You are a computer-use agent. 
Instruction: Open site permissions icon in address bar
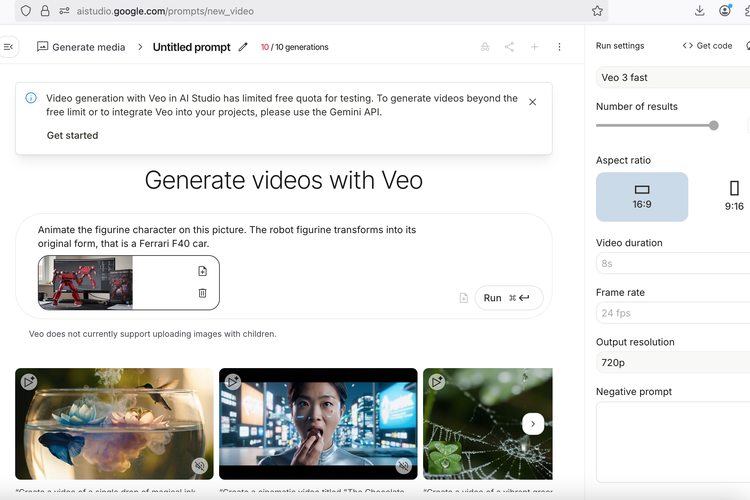[x=64, y=11]
